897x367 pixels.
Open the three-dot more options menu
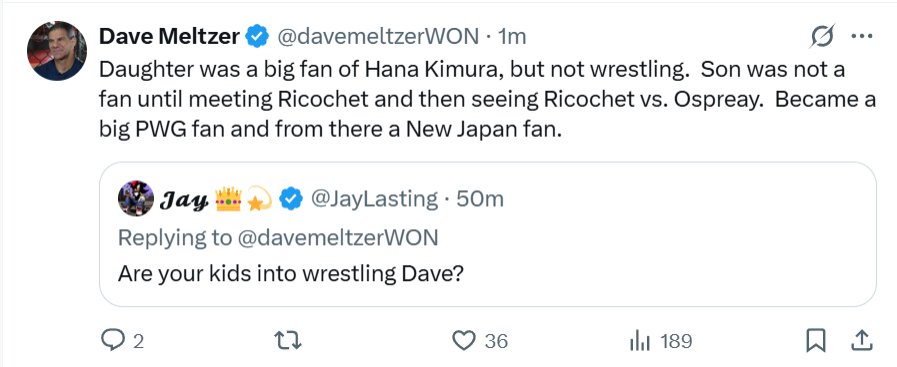tap(862, 37)
